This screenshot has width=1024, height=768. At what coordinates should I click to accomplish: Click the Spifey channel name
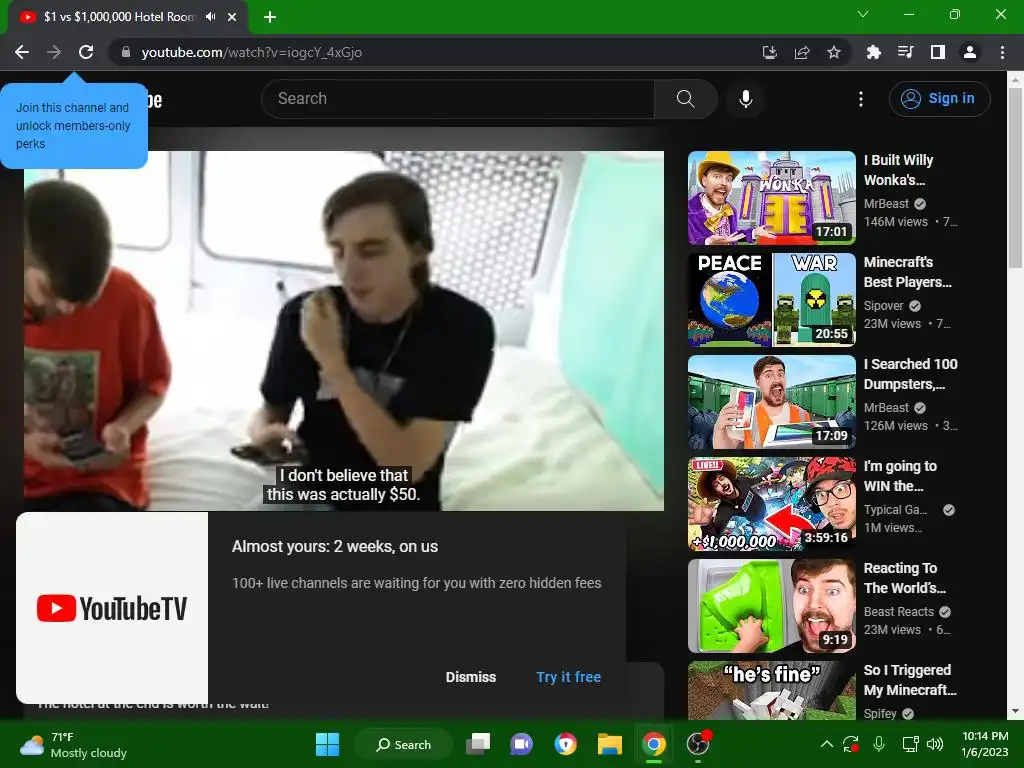(x=880, y=714)
